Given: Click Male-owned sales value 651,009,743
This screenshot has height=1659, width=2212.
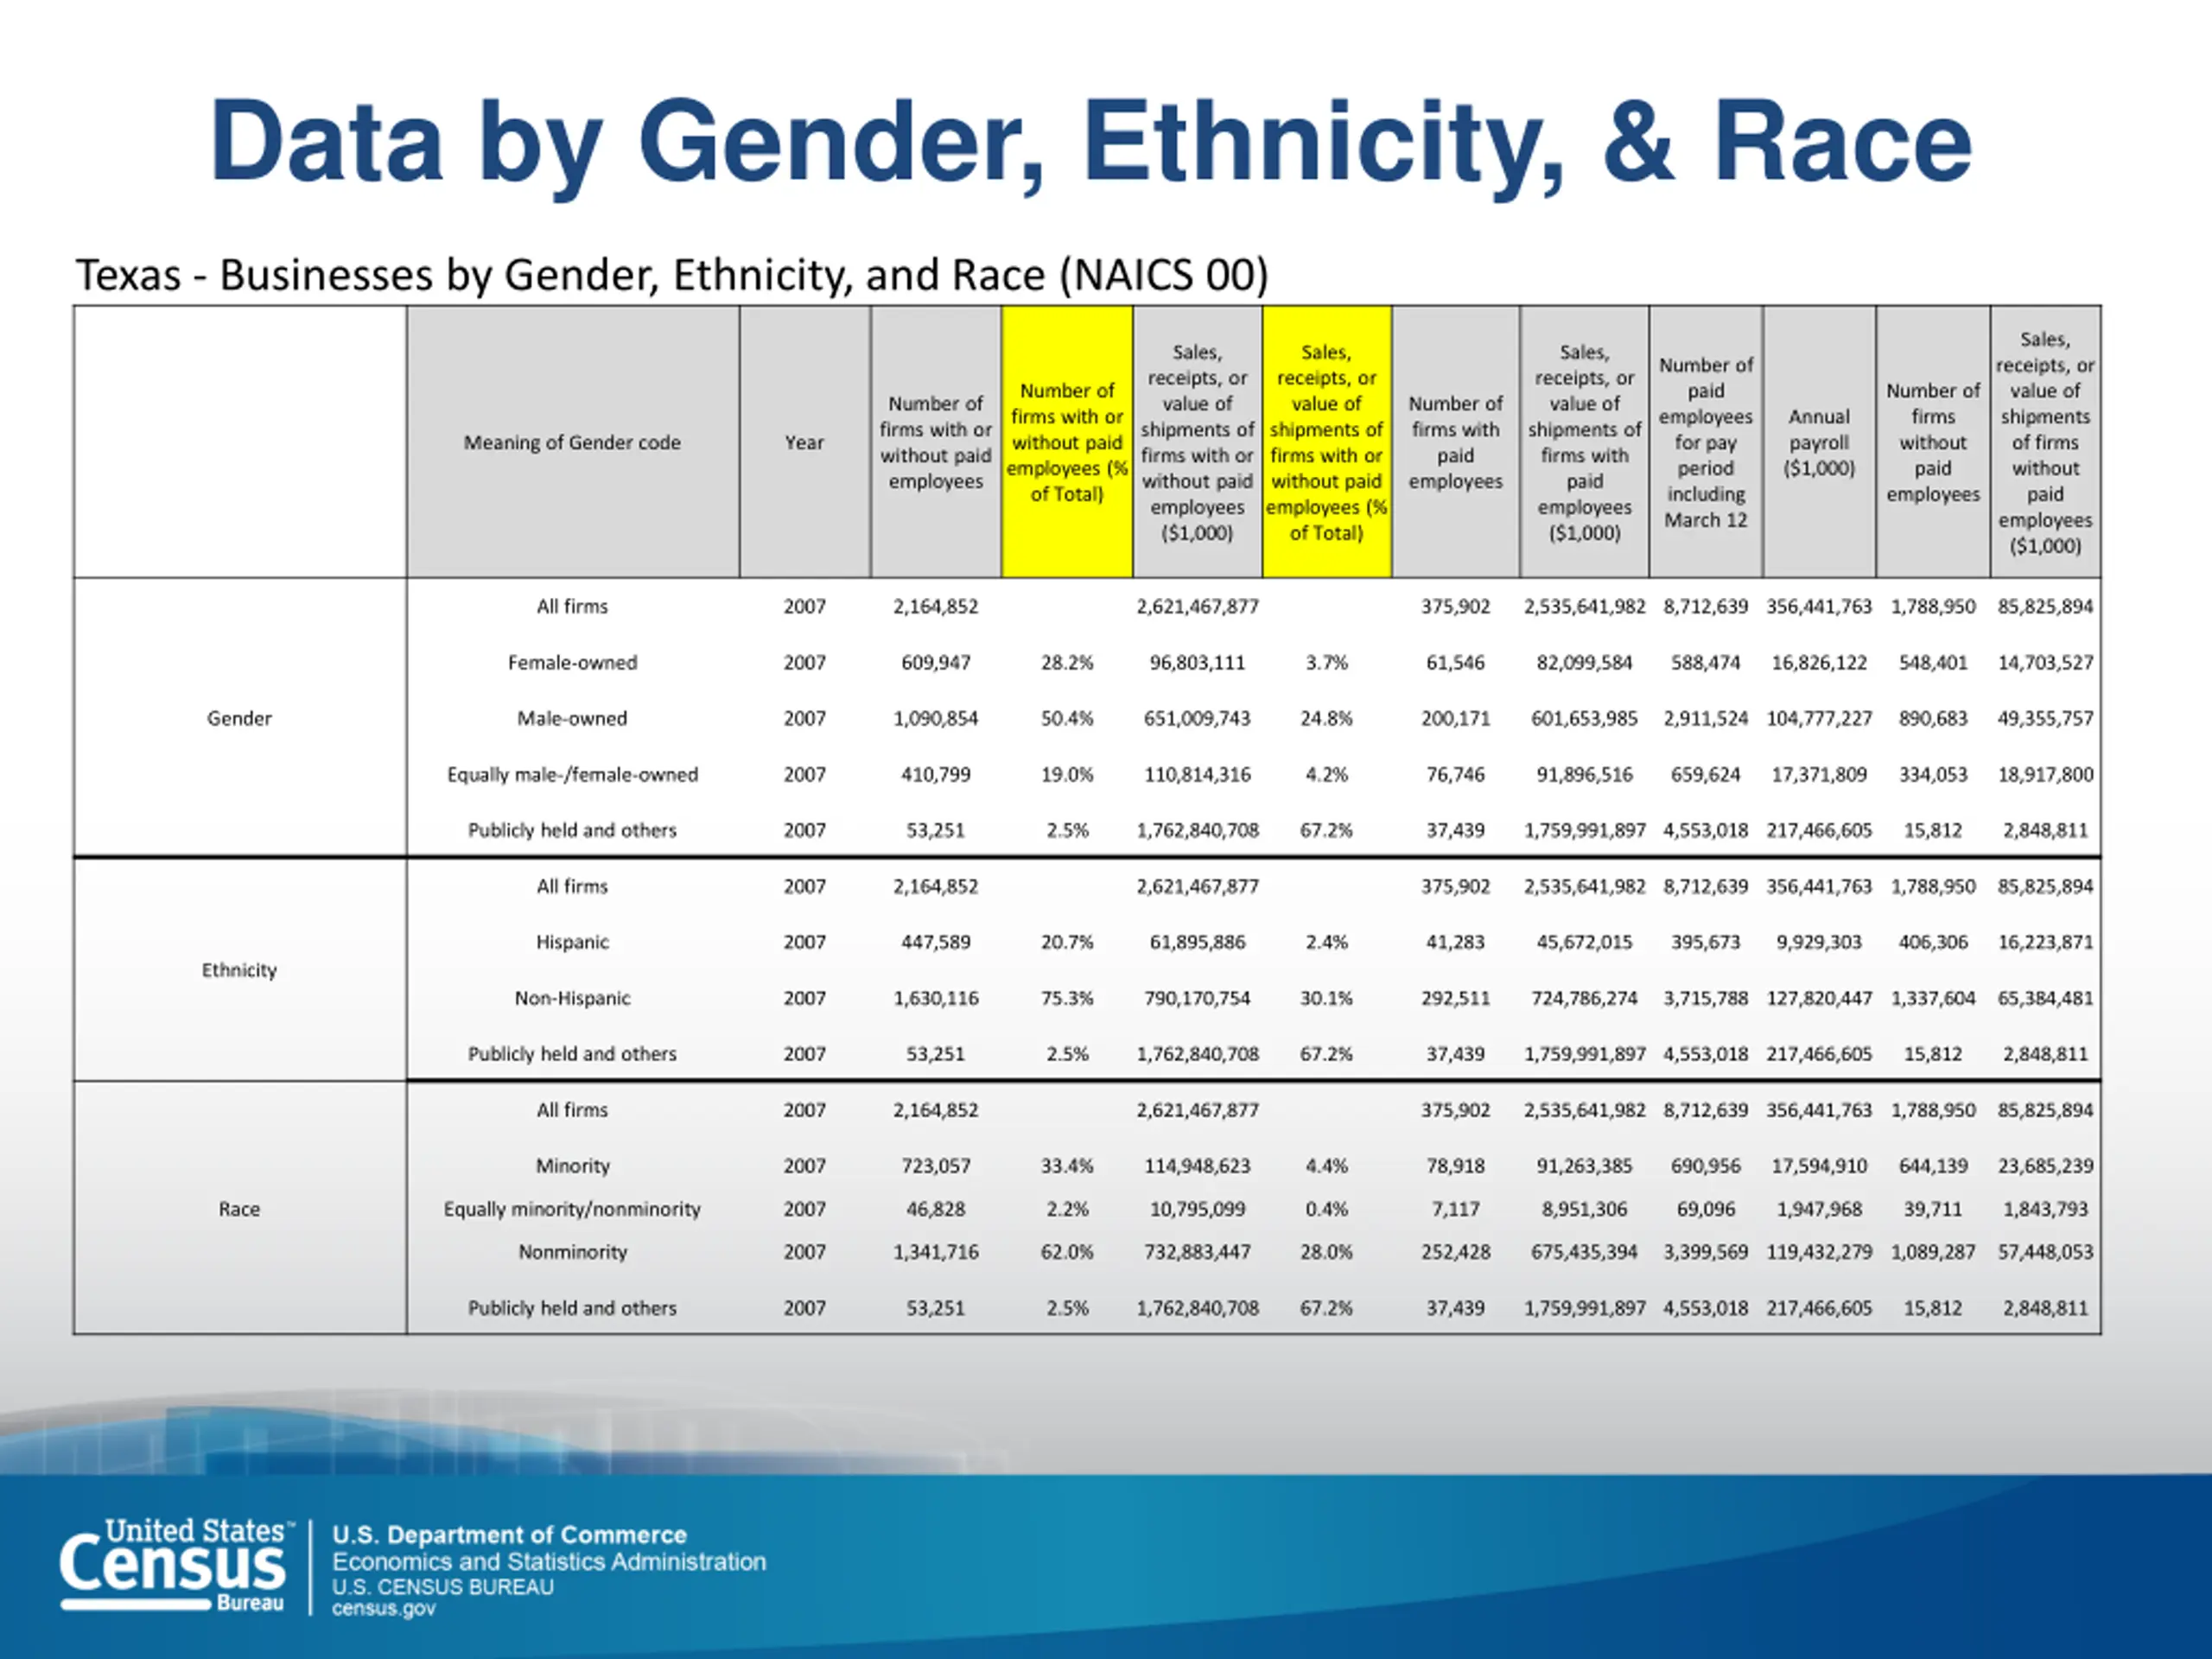Looking at the screenshot, I should coord(1197,718).
